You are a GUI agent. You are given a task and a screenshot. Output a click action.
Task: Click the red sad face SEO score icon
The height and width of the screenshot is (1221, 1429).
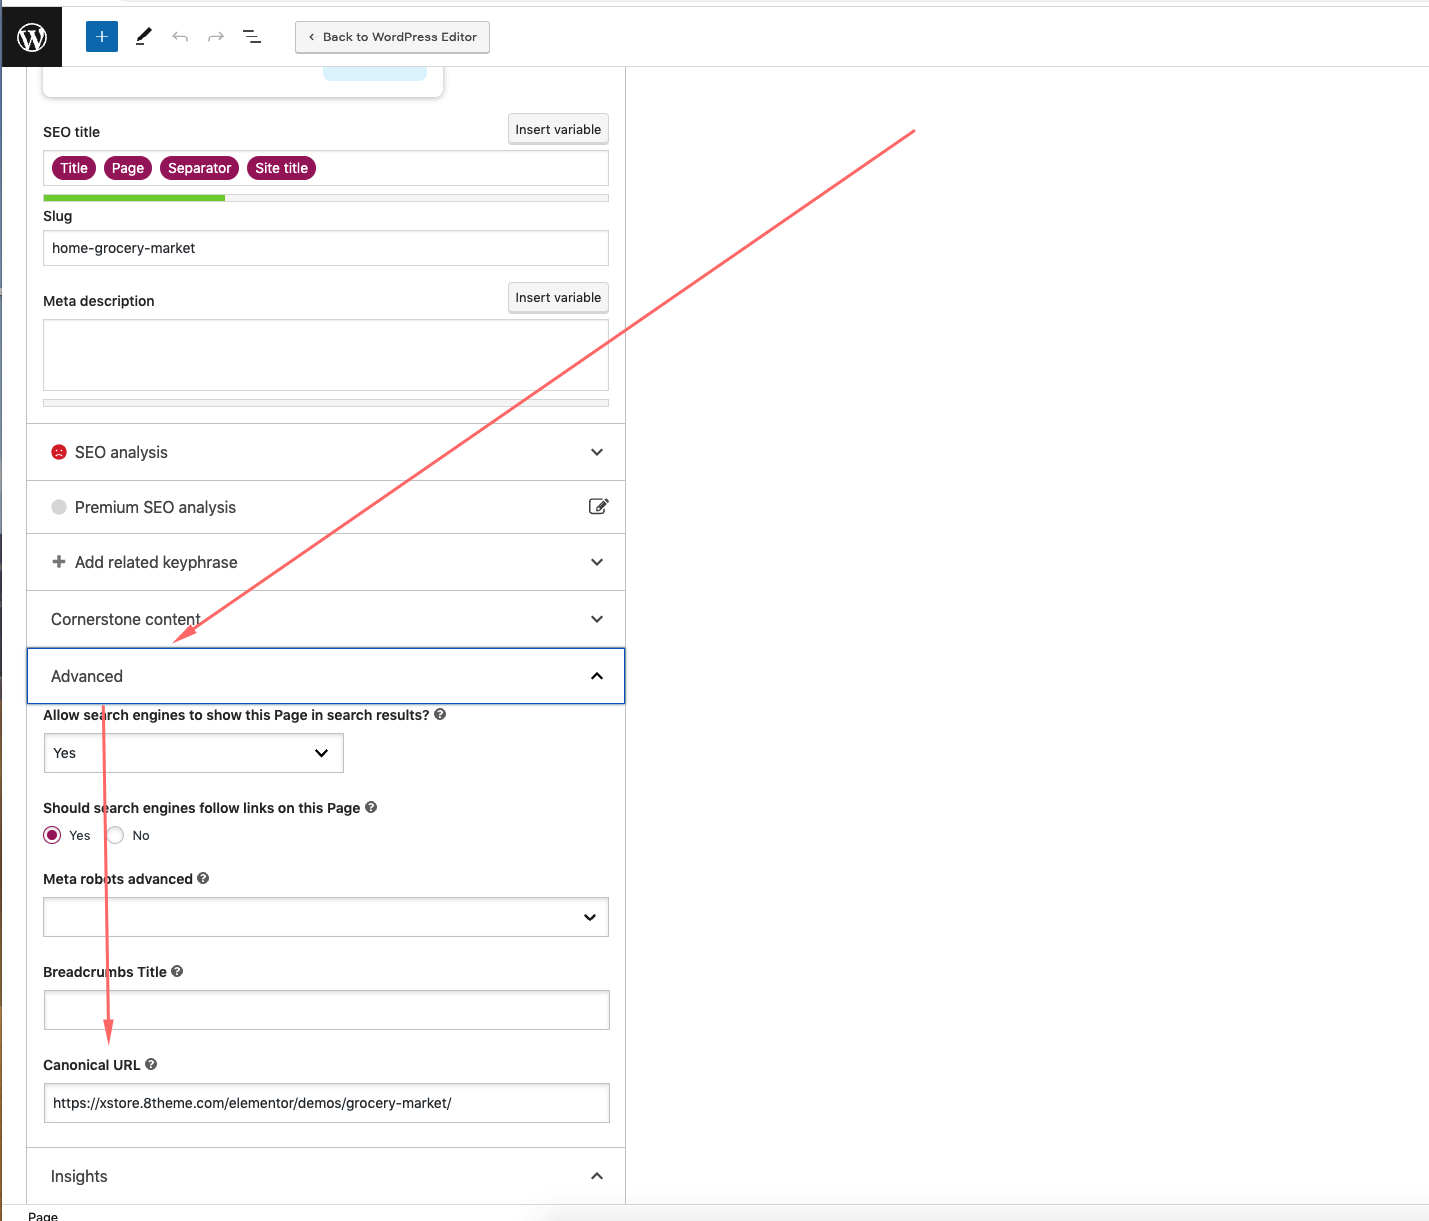click(x=59, y=452)
